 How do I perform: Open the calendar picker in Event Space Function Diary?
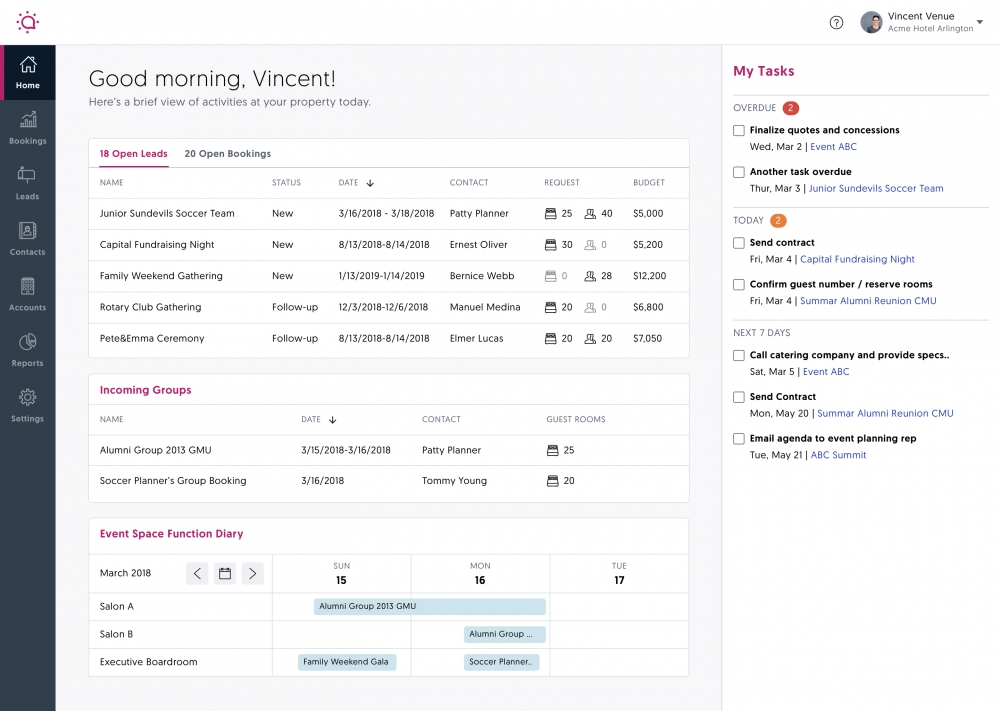pyautogui.click(x=224, y=573)
